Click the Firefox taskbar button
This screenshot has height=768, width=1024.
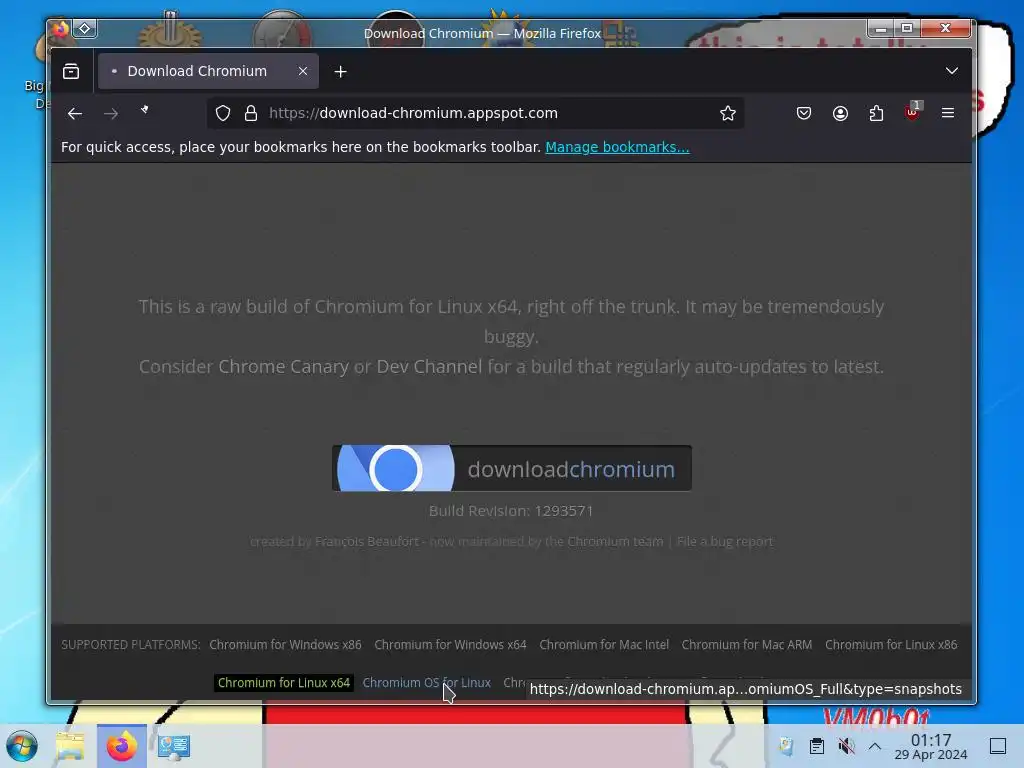click(121, 746)
